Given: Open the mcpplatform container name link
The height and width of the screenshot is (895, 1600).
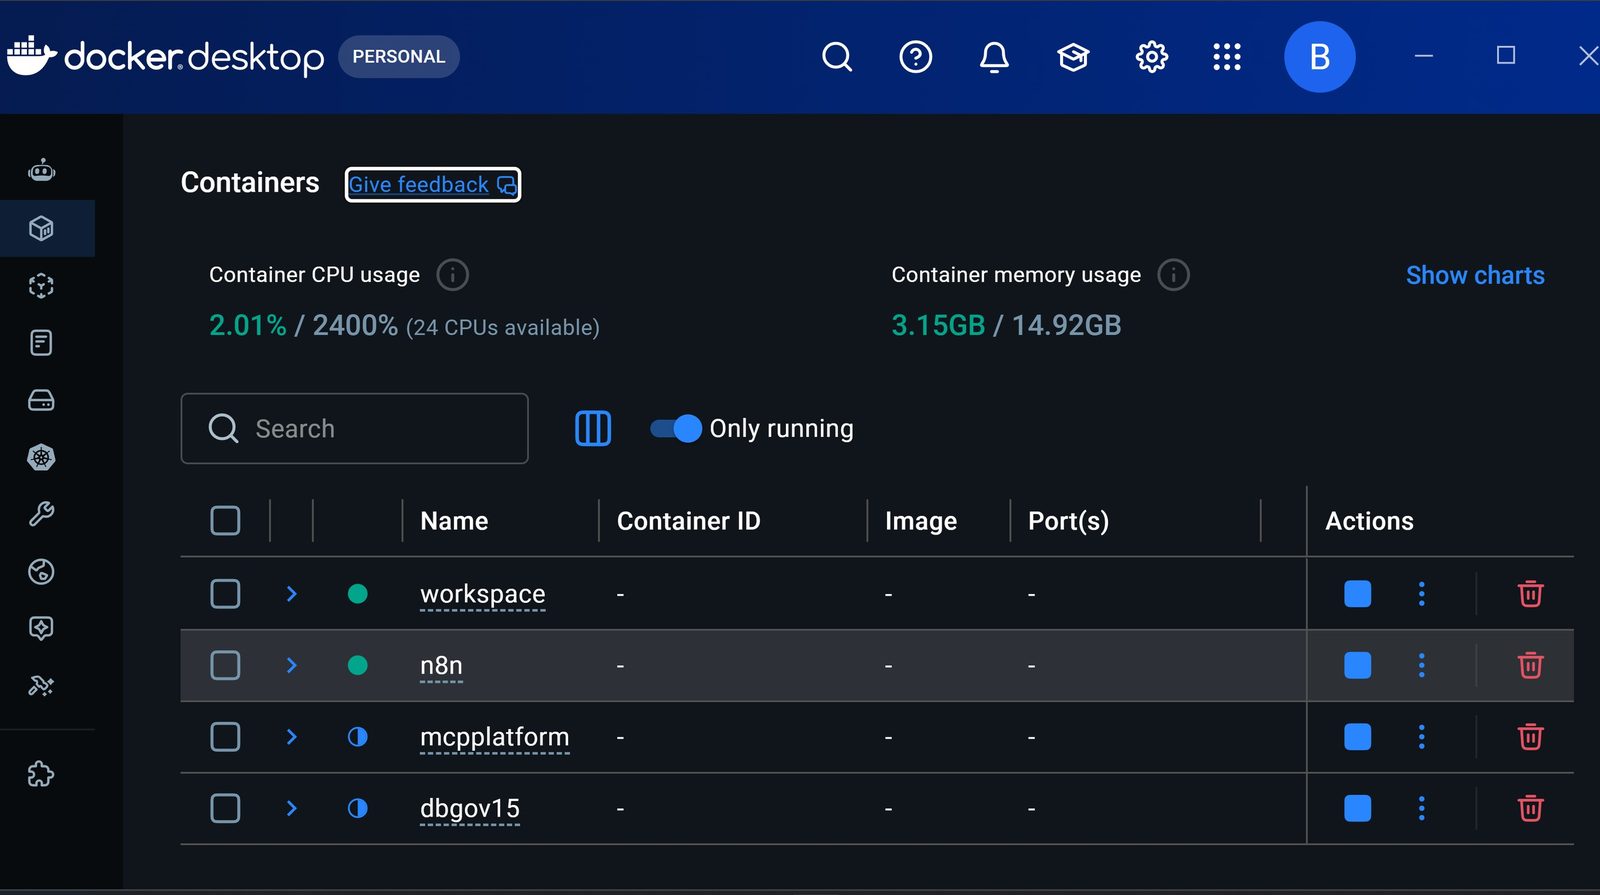Looking at the screenshot, I should coord(494,737).
